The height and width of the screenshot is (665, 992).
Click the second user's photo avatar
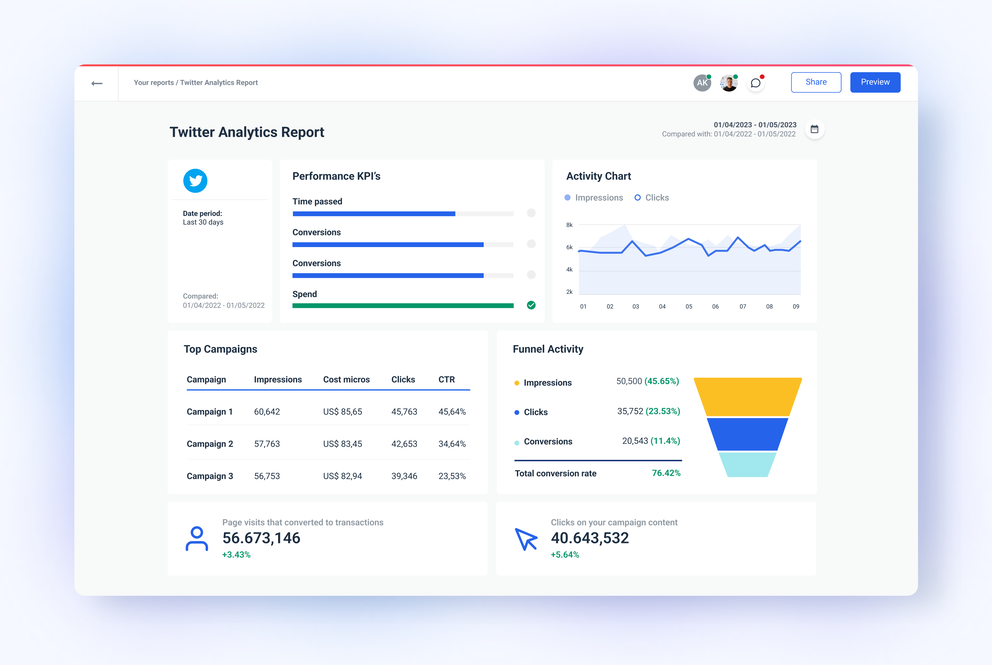(729, 83)
